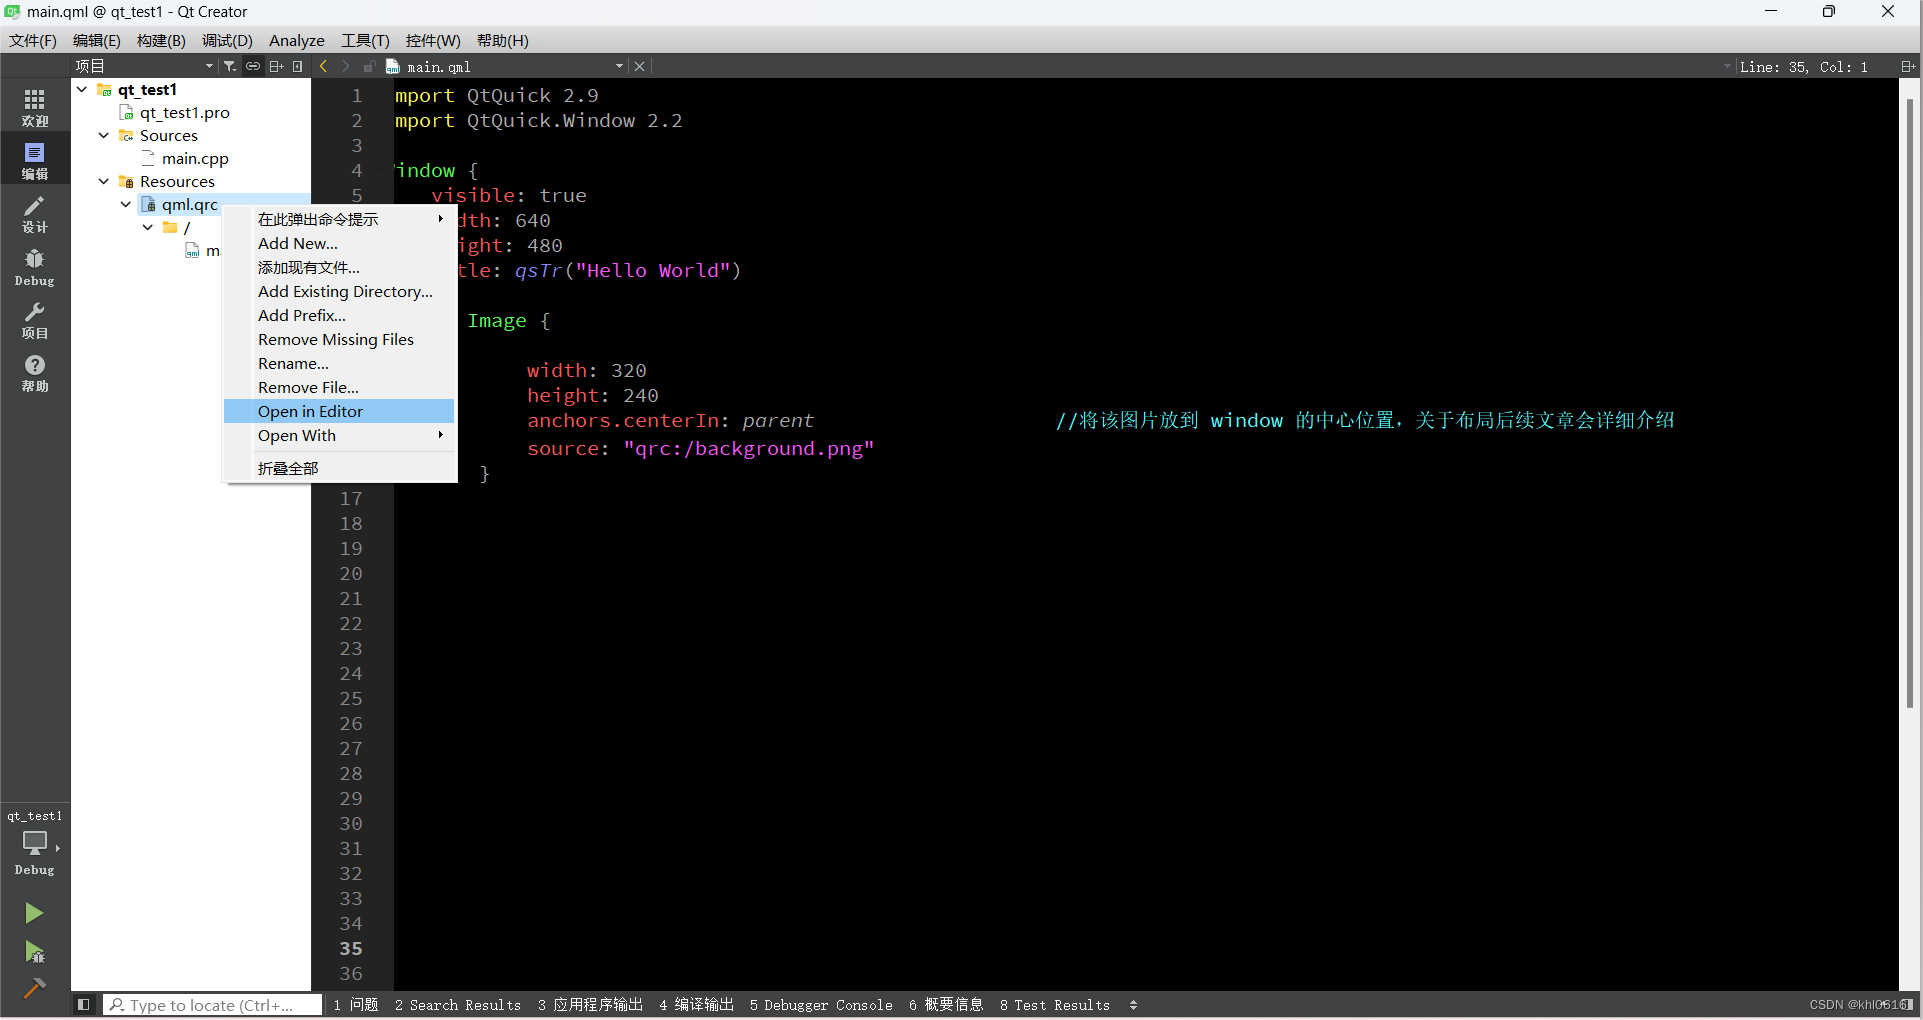Click the Type to locate search field
This screenshot has height=1020, width=1923.
(x=211, y=1004)
